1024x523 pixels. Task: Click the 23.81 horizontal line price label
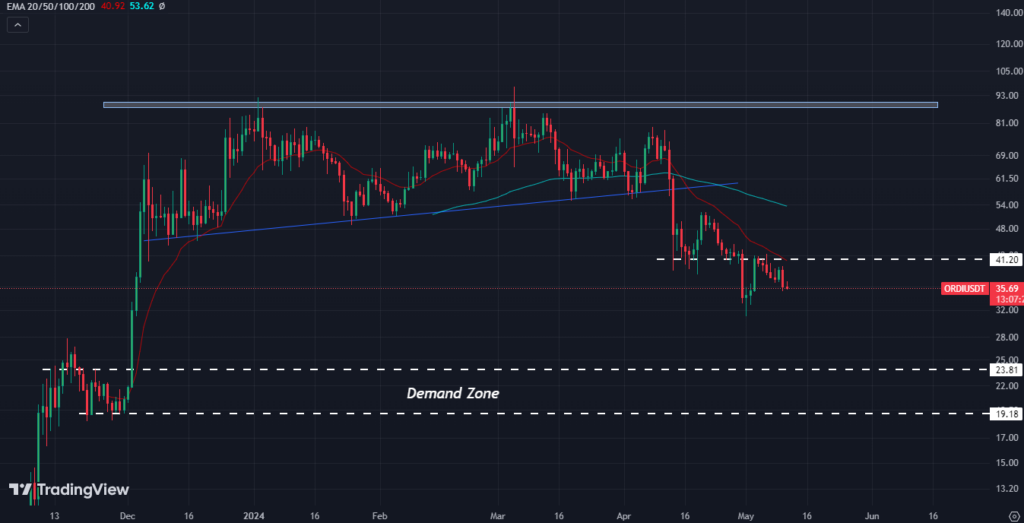[x=1006, y=370]
